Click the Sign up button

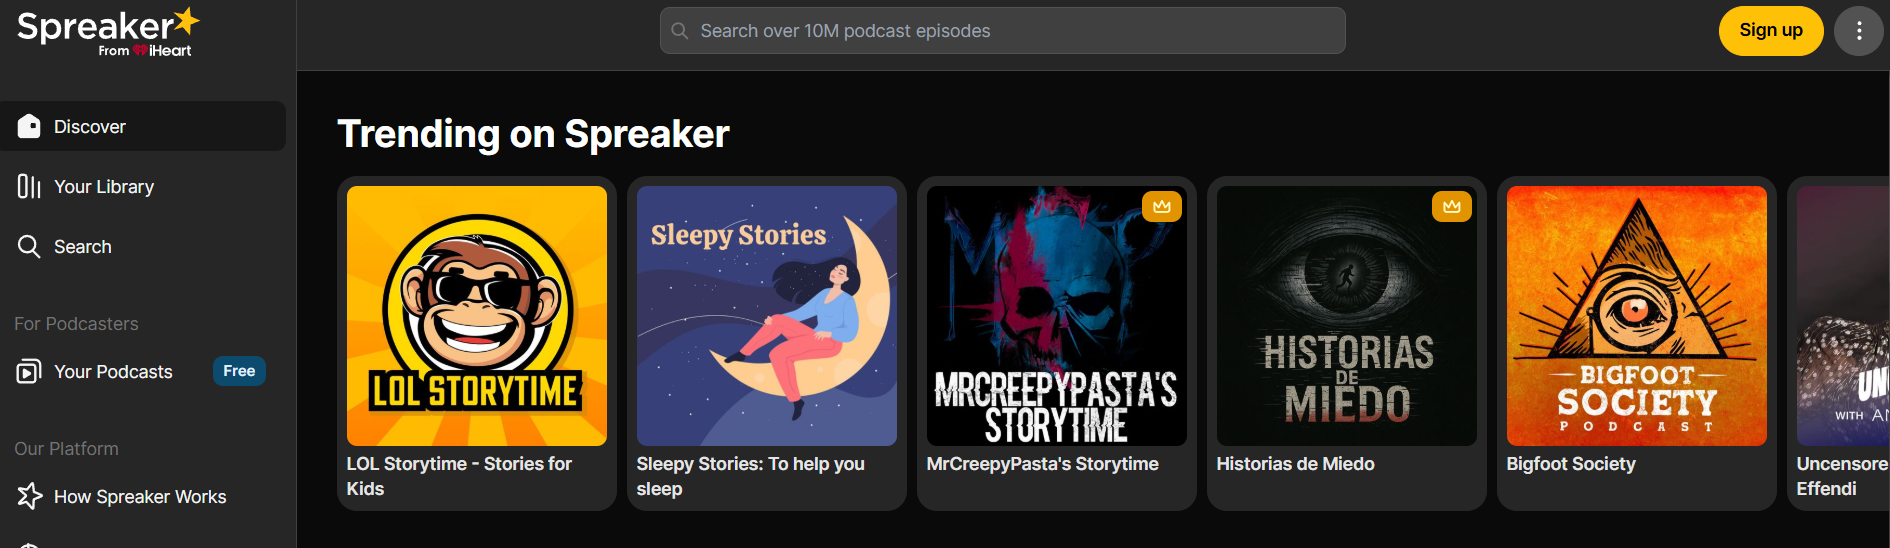tap(1771, 31)
